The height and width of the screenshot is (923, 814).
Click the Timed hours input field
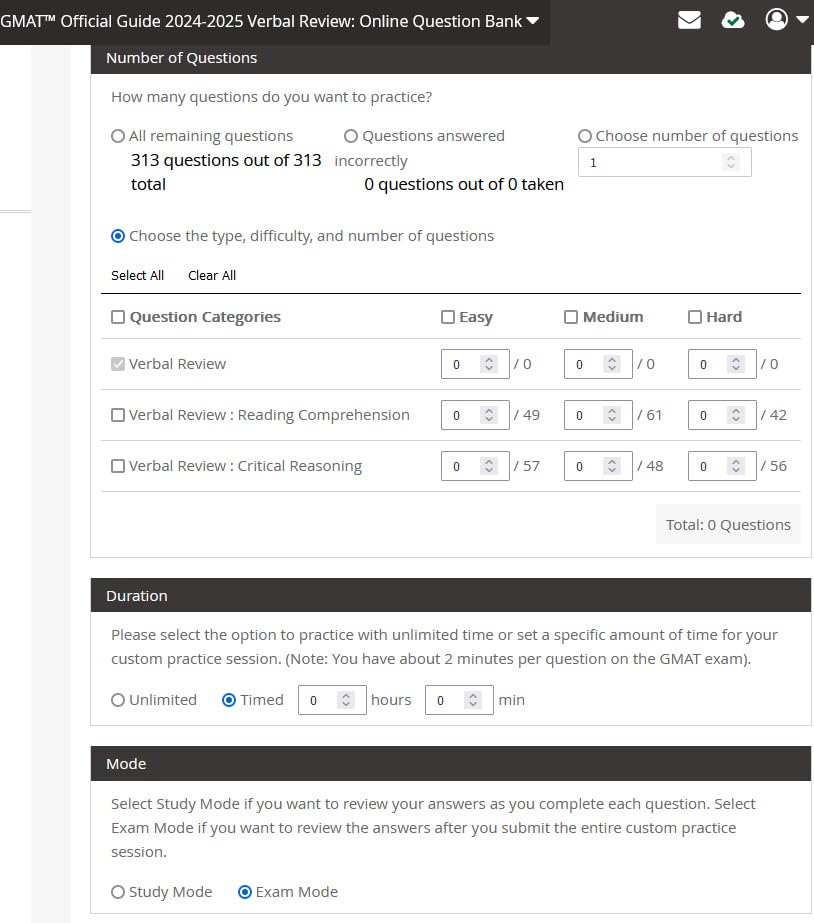click(316, 700)
